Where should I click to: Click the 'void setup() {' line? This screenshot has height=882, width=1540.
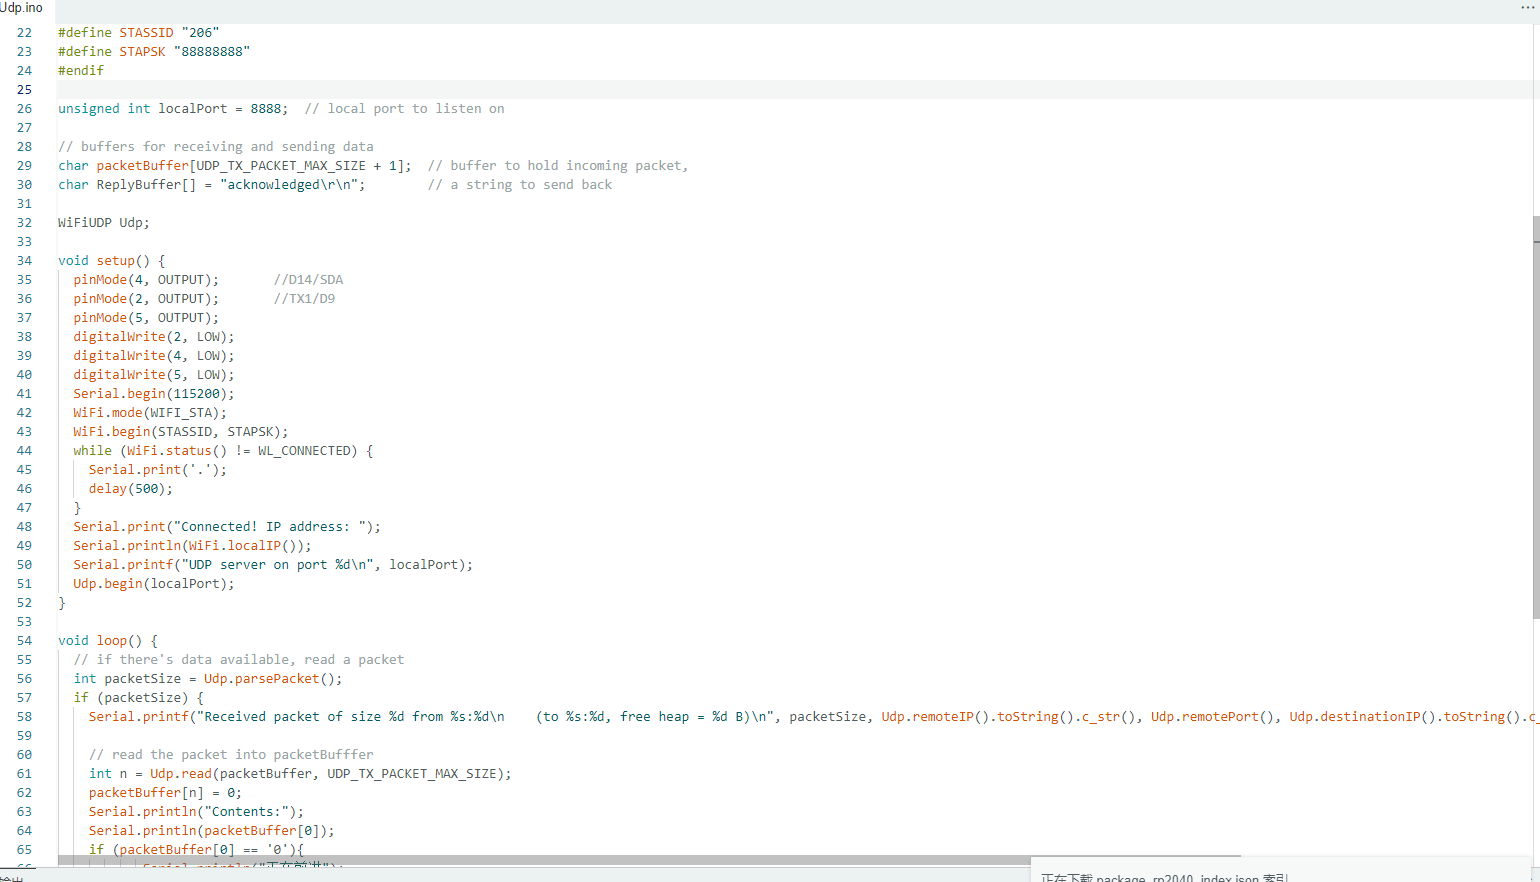point(112,261)
